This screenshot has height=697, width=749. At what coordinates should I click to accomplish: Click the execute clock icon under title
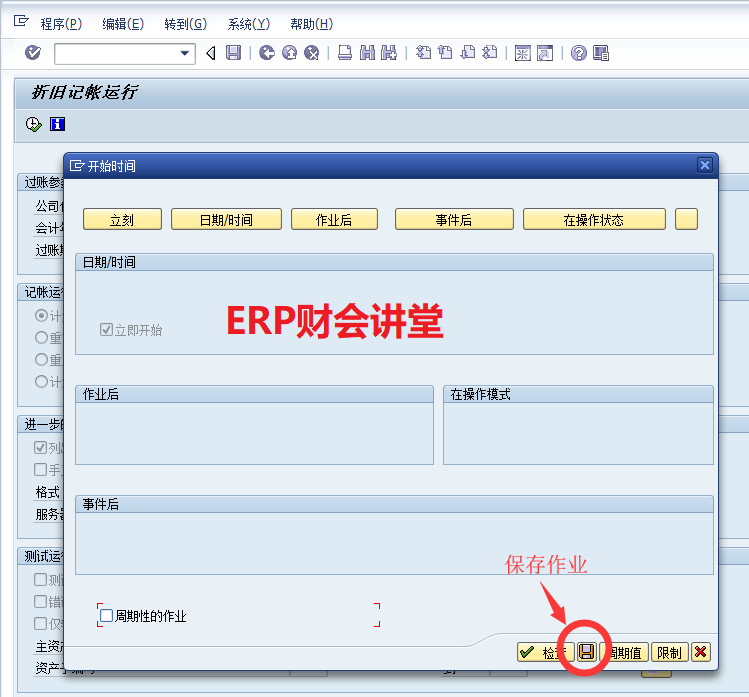point(34,124)
